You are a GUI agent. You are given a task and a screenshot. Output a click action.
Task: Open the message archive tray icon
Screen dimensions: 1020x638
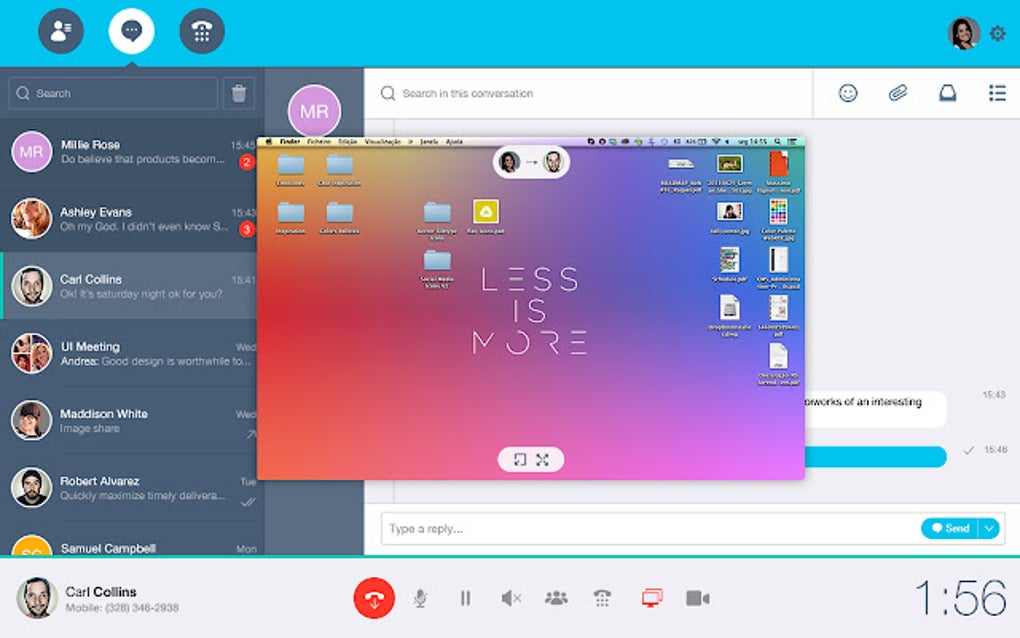[947, 93]
